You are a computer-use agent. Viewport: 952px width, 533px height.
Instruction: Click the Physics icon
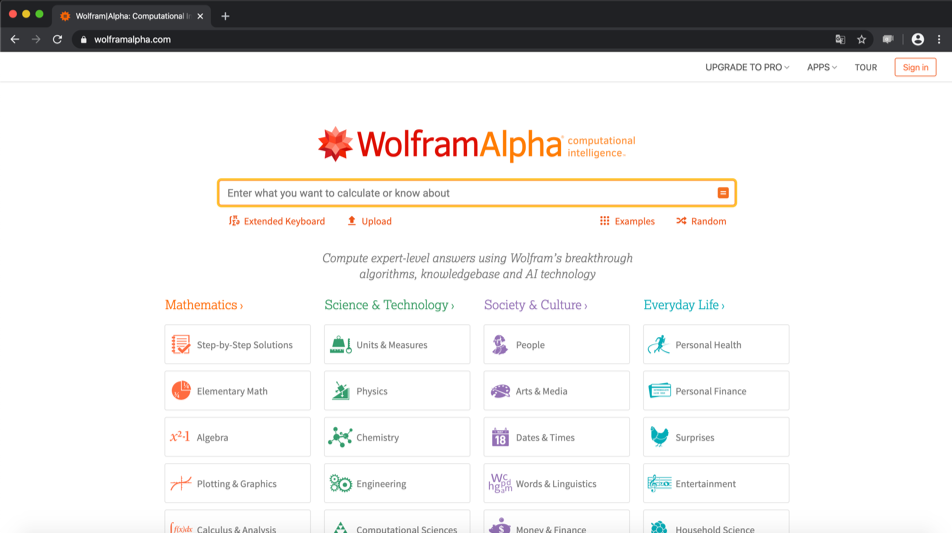pos(341,390)
